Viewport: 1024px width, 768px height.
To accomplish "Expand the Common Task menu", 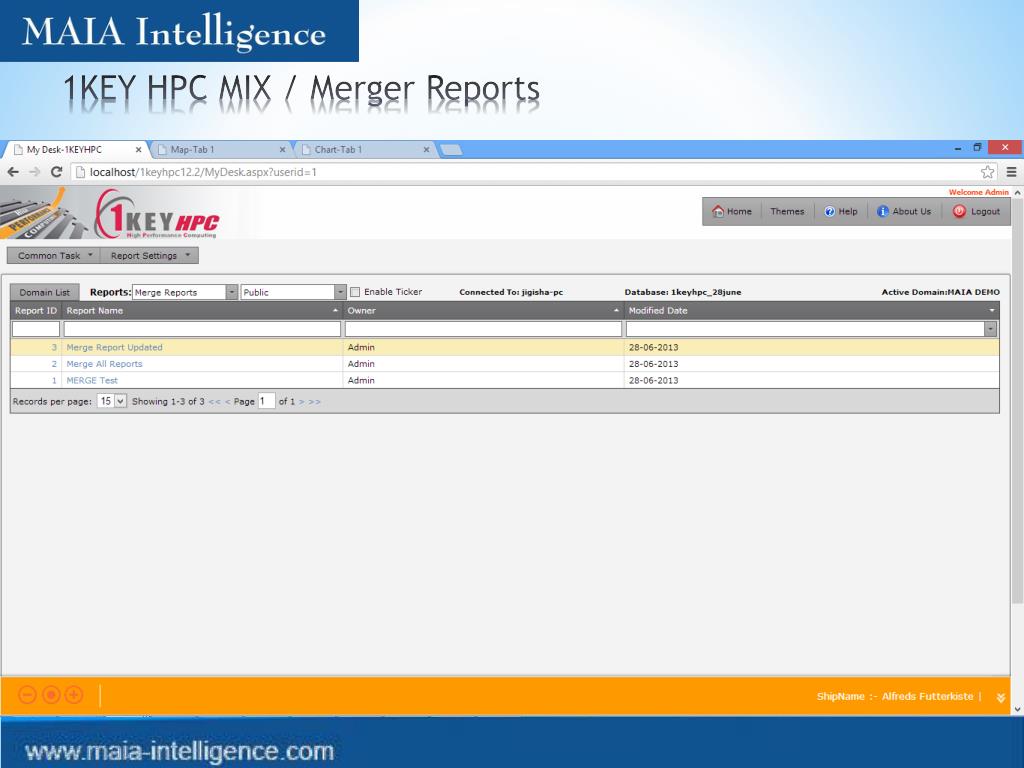I will [54, 255].
